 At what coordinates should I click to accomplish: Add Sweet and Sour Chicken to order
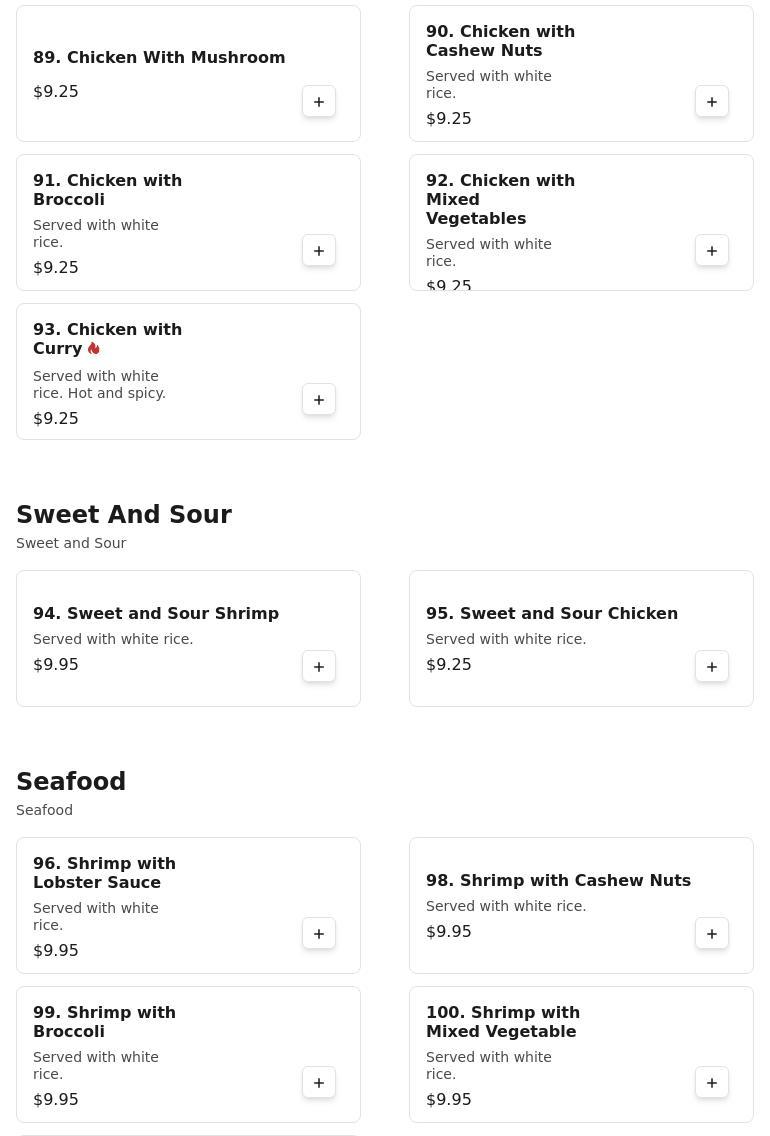pyautogui.click(x=712, y=666)
